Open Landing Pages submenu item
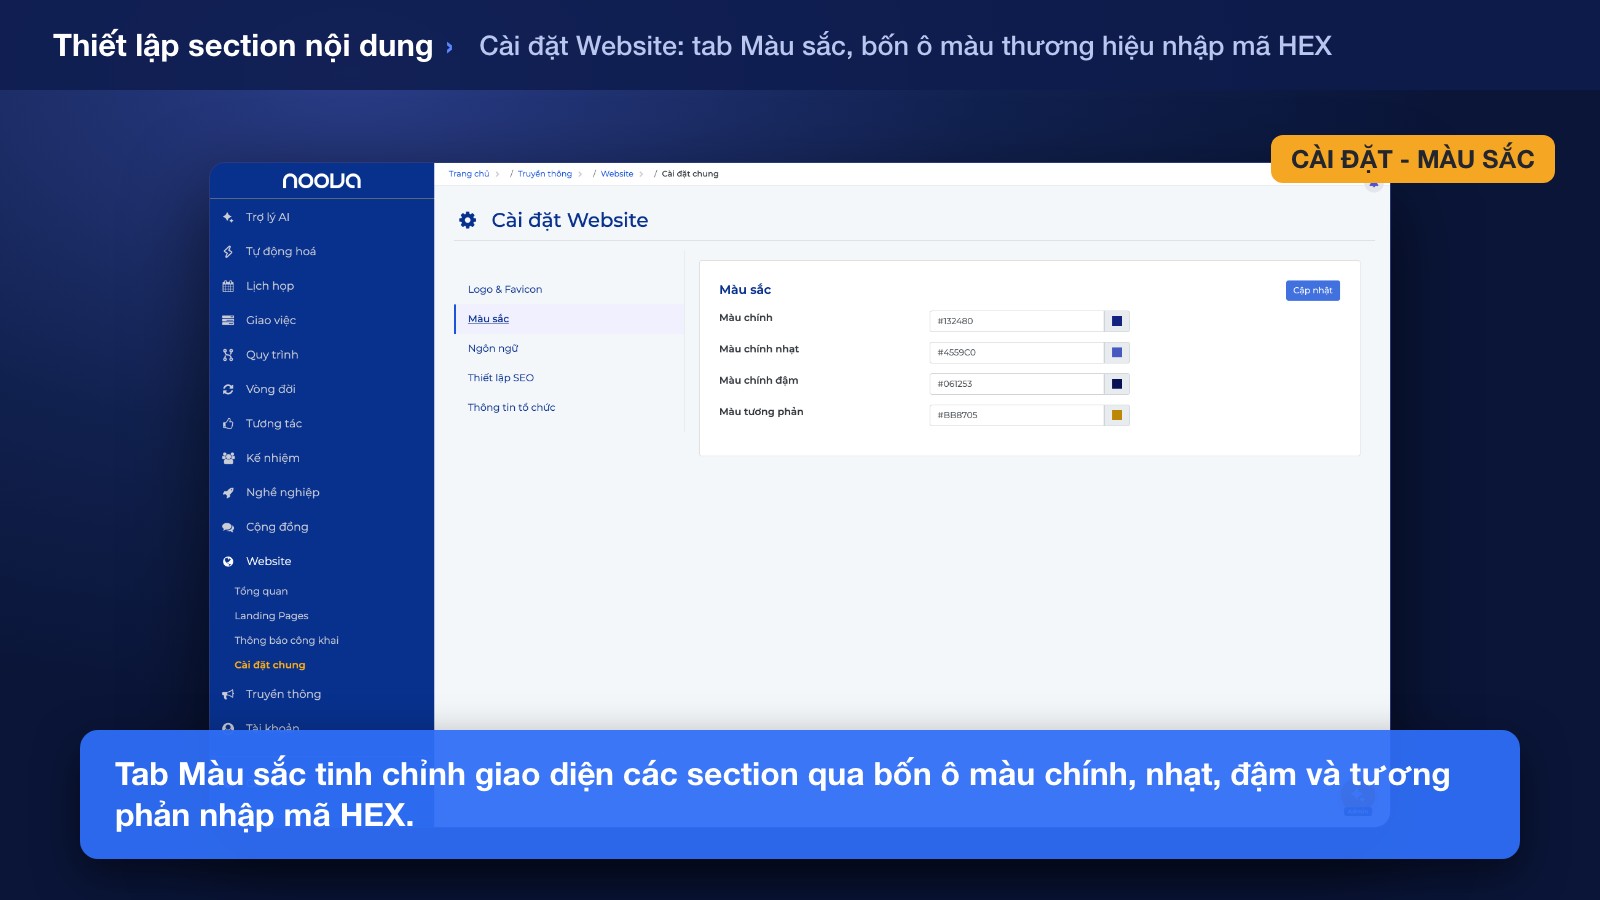 pos(271,616)
